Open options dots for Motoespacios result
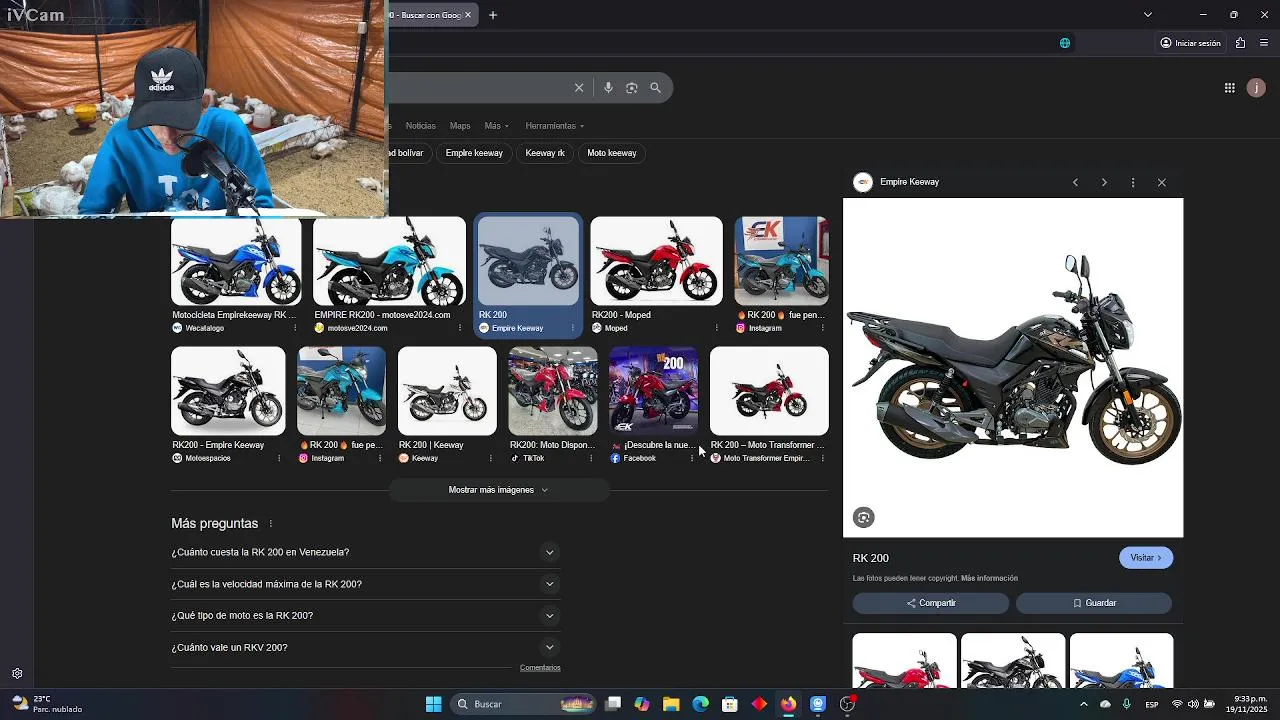1280x720 pixels. pos(279,458)
